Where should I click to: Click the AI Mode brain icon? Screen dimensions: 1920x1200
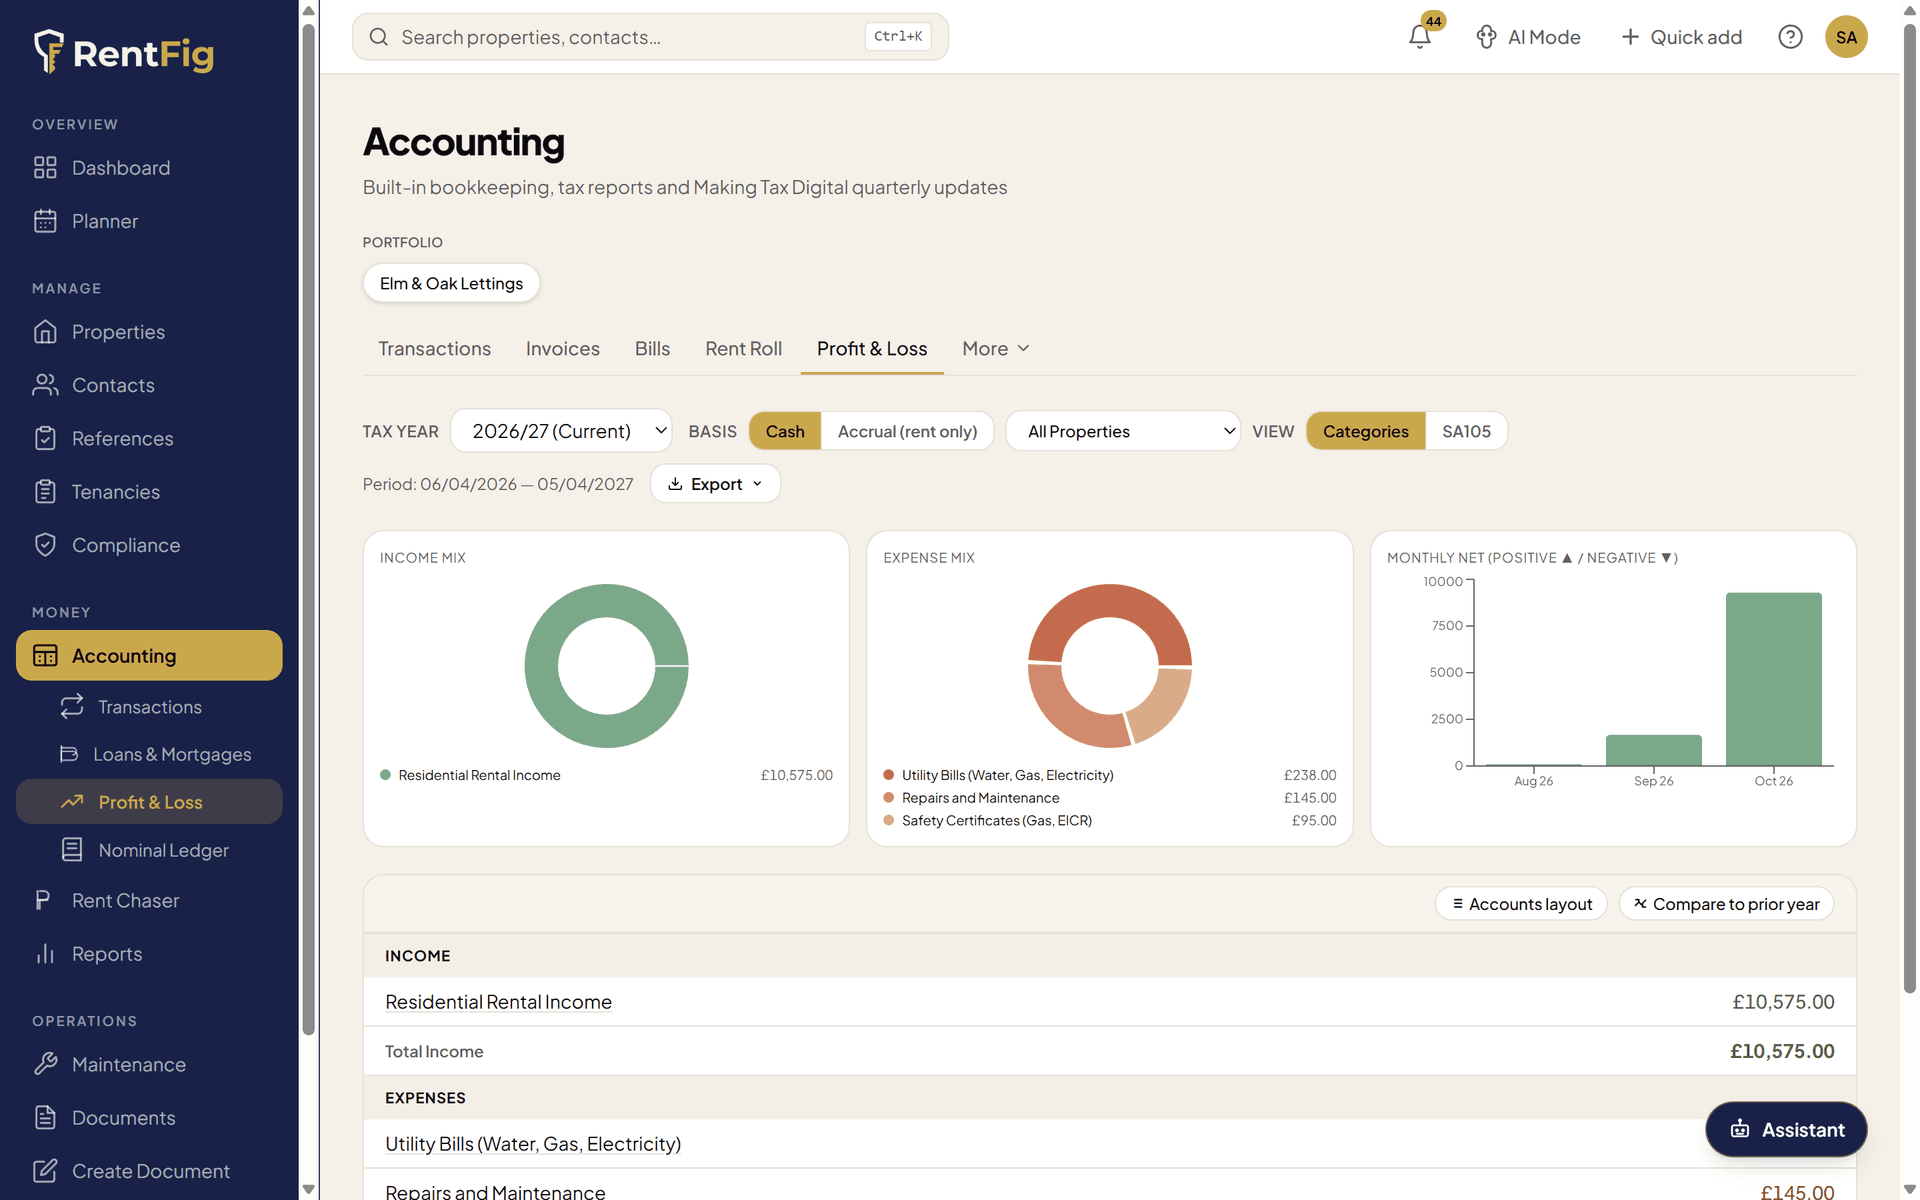coord(1486,37)
